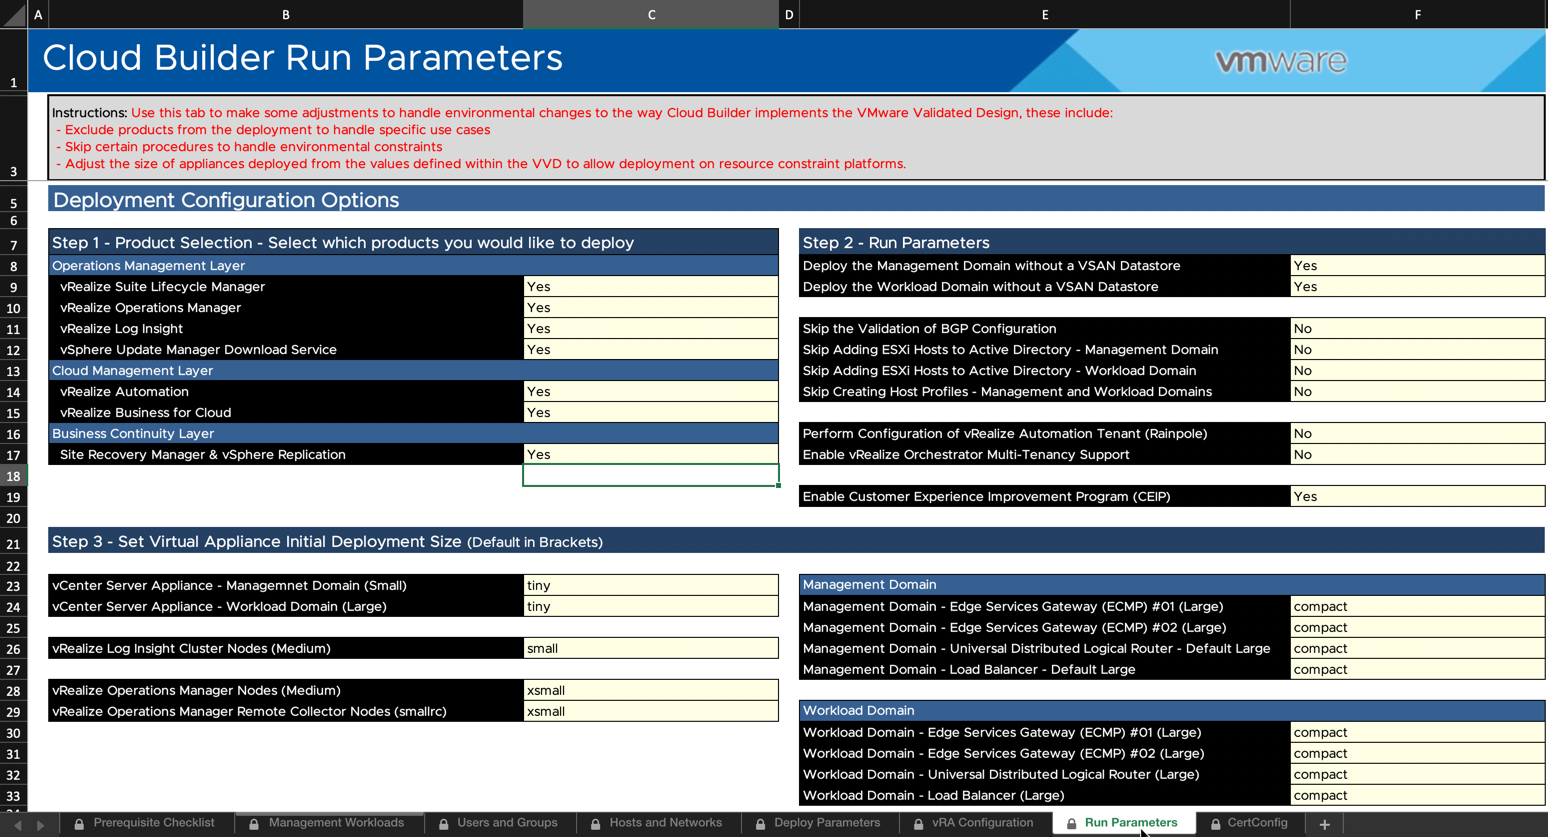This screenshot has height=837, width=1548.
Task: Select column E header
Action: coord(1044,15)
